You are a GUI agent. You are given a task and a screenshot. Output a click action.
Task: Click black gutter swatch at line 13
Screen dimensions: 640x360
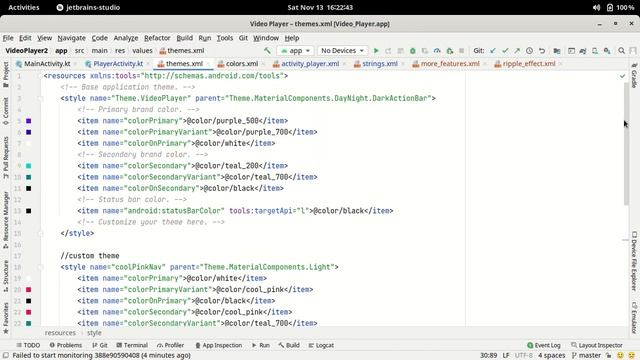tap(29, 211)
